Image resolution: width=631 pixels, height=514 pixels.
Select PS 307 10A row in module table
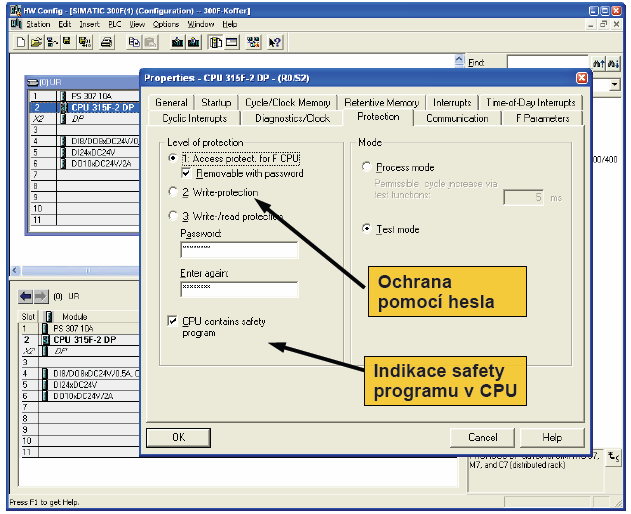[80, 328]
